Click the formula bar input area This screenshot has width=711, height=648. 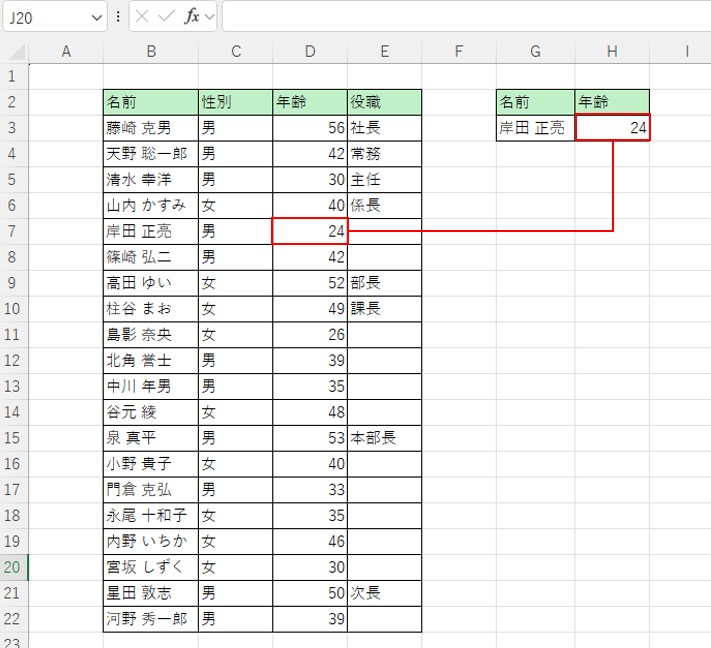(467, 17)
